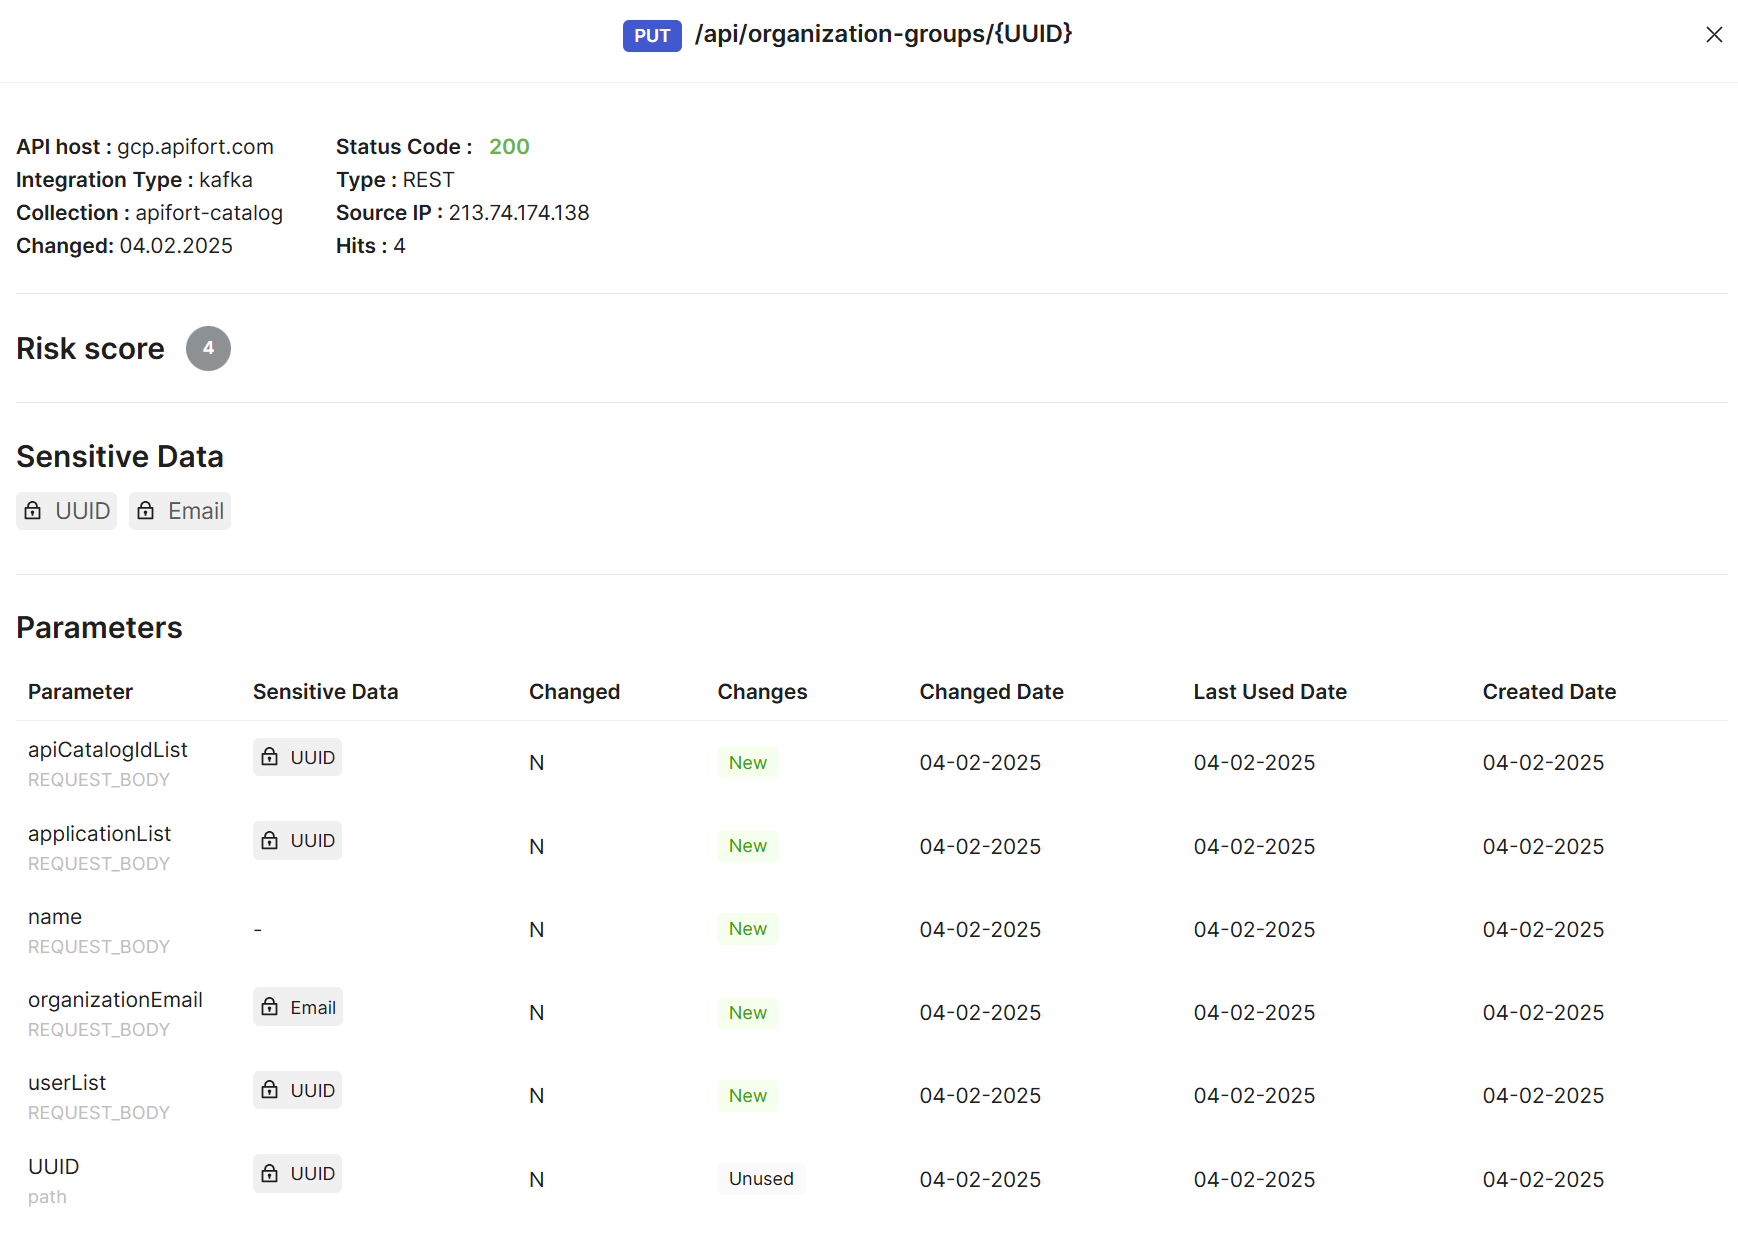Click the lock icon on the Email sensitive data tag
The width and height of the screenshot is (1738, 1246).
tap(146, 511)
